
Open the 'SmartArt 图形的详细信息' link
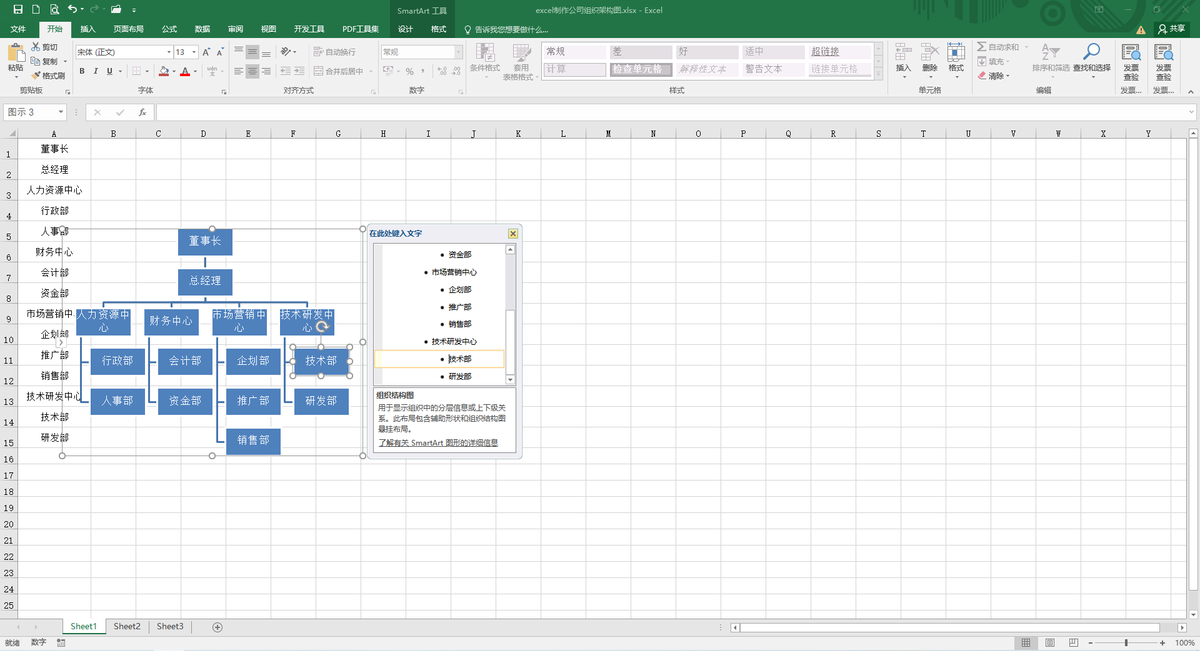click(437, 442)
